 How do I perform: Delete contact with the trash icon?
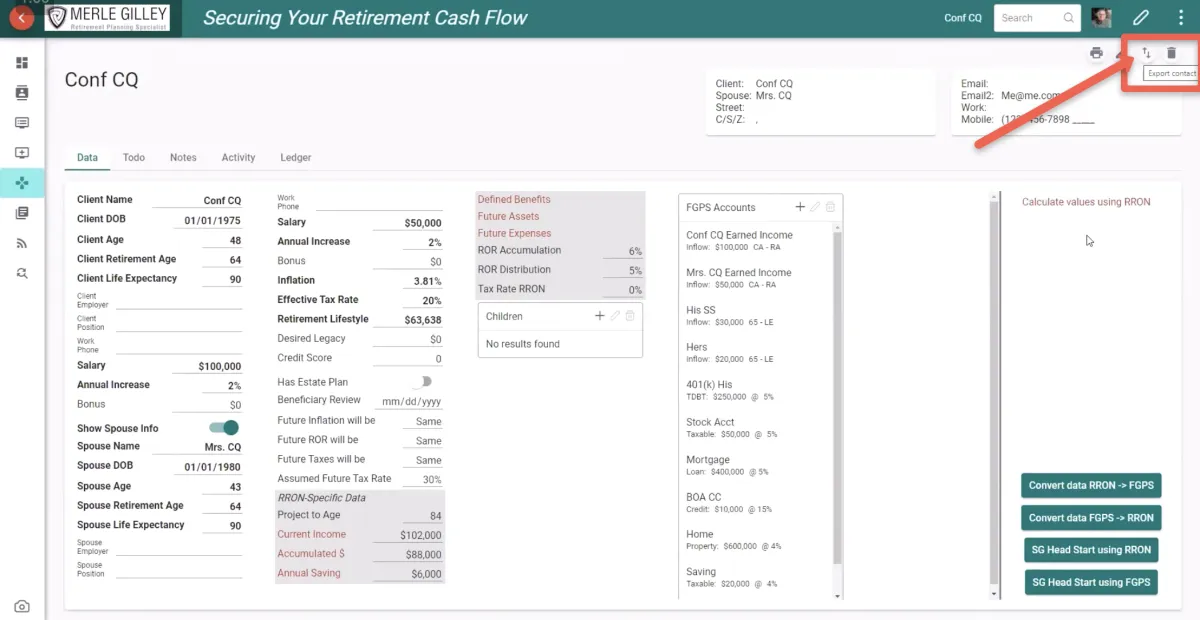click(x=1172, y=53)
